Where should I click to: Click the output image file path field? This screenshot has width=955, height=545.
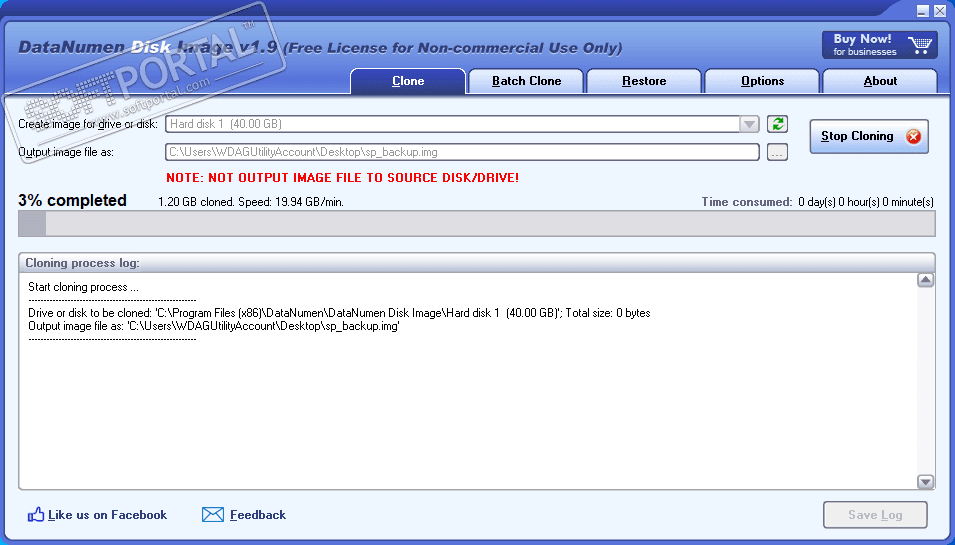coord(462,152)
